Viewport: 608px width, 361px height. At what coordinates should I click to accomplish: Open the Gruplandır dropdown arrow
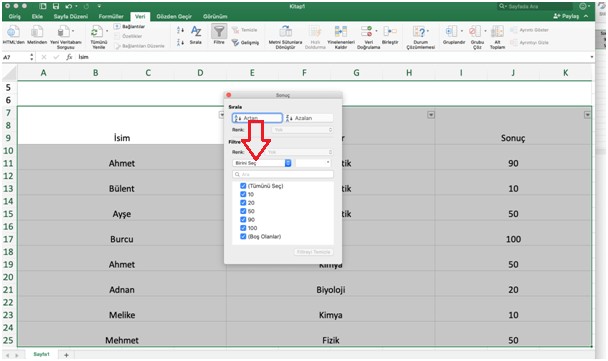461,31
